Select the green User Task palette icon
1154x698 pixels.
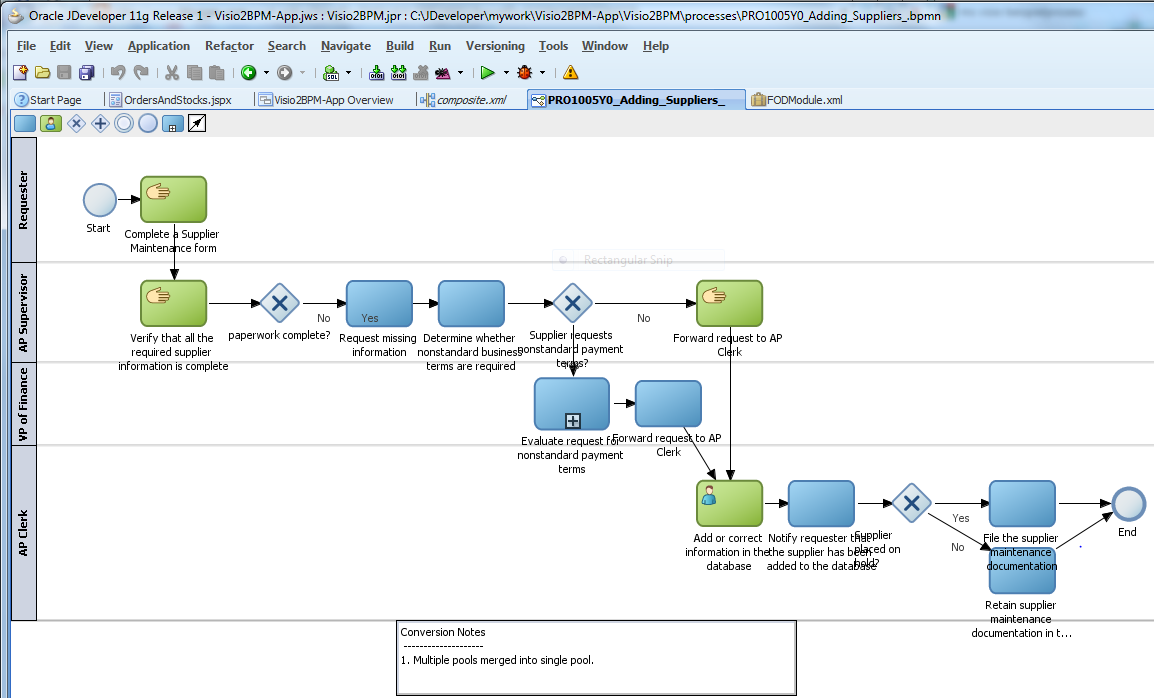pyautogui.click(x=51, y=124)
